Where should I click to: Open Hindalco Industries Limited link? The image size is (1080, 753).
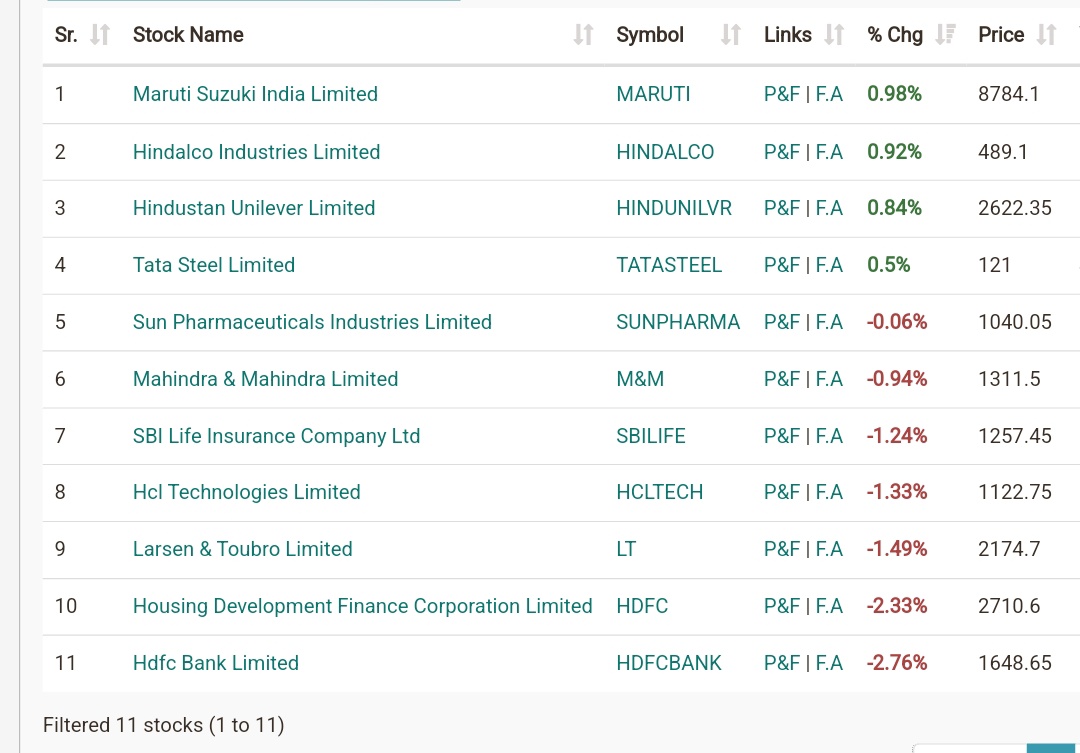tap(256, 152)
